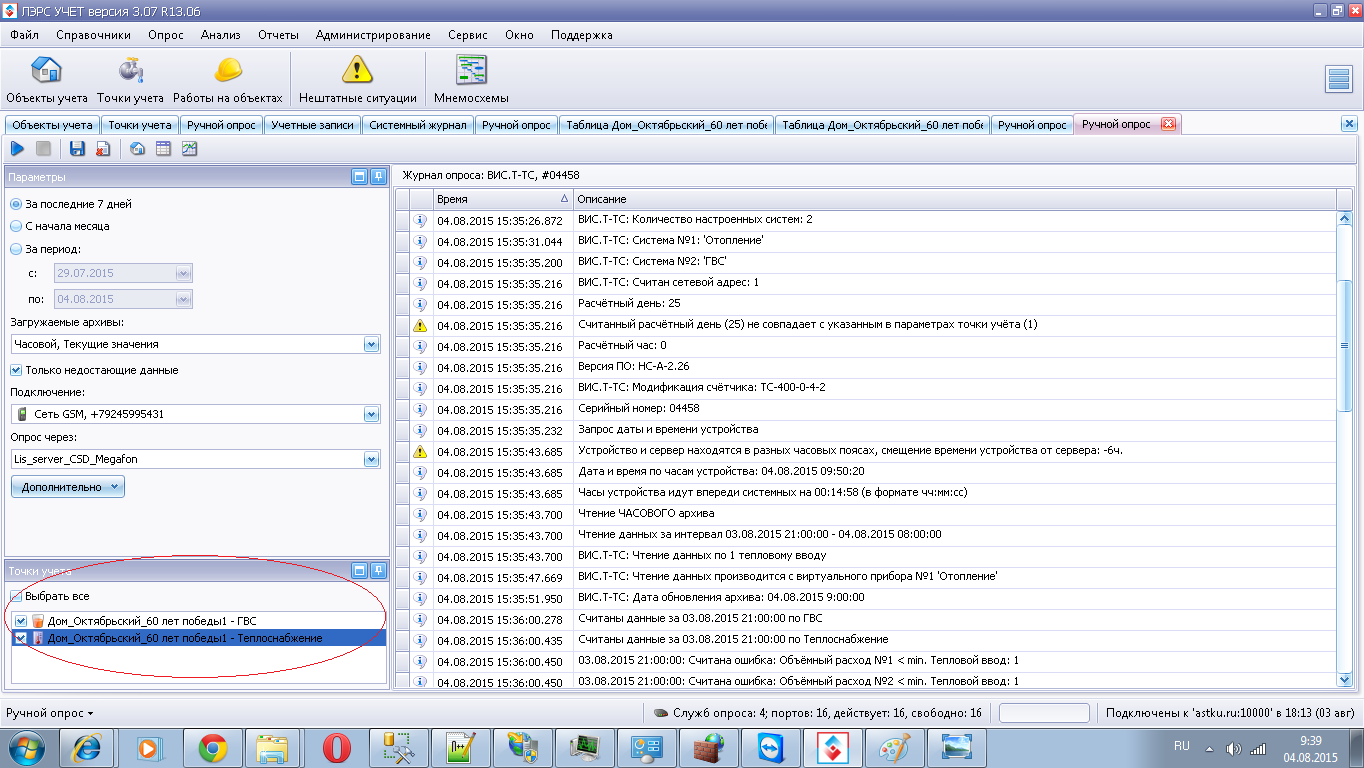Open Google Chrome from the taskbar
1364x768 pixels.
point(212,747)
